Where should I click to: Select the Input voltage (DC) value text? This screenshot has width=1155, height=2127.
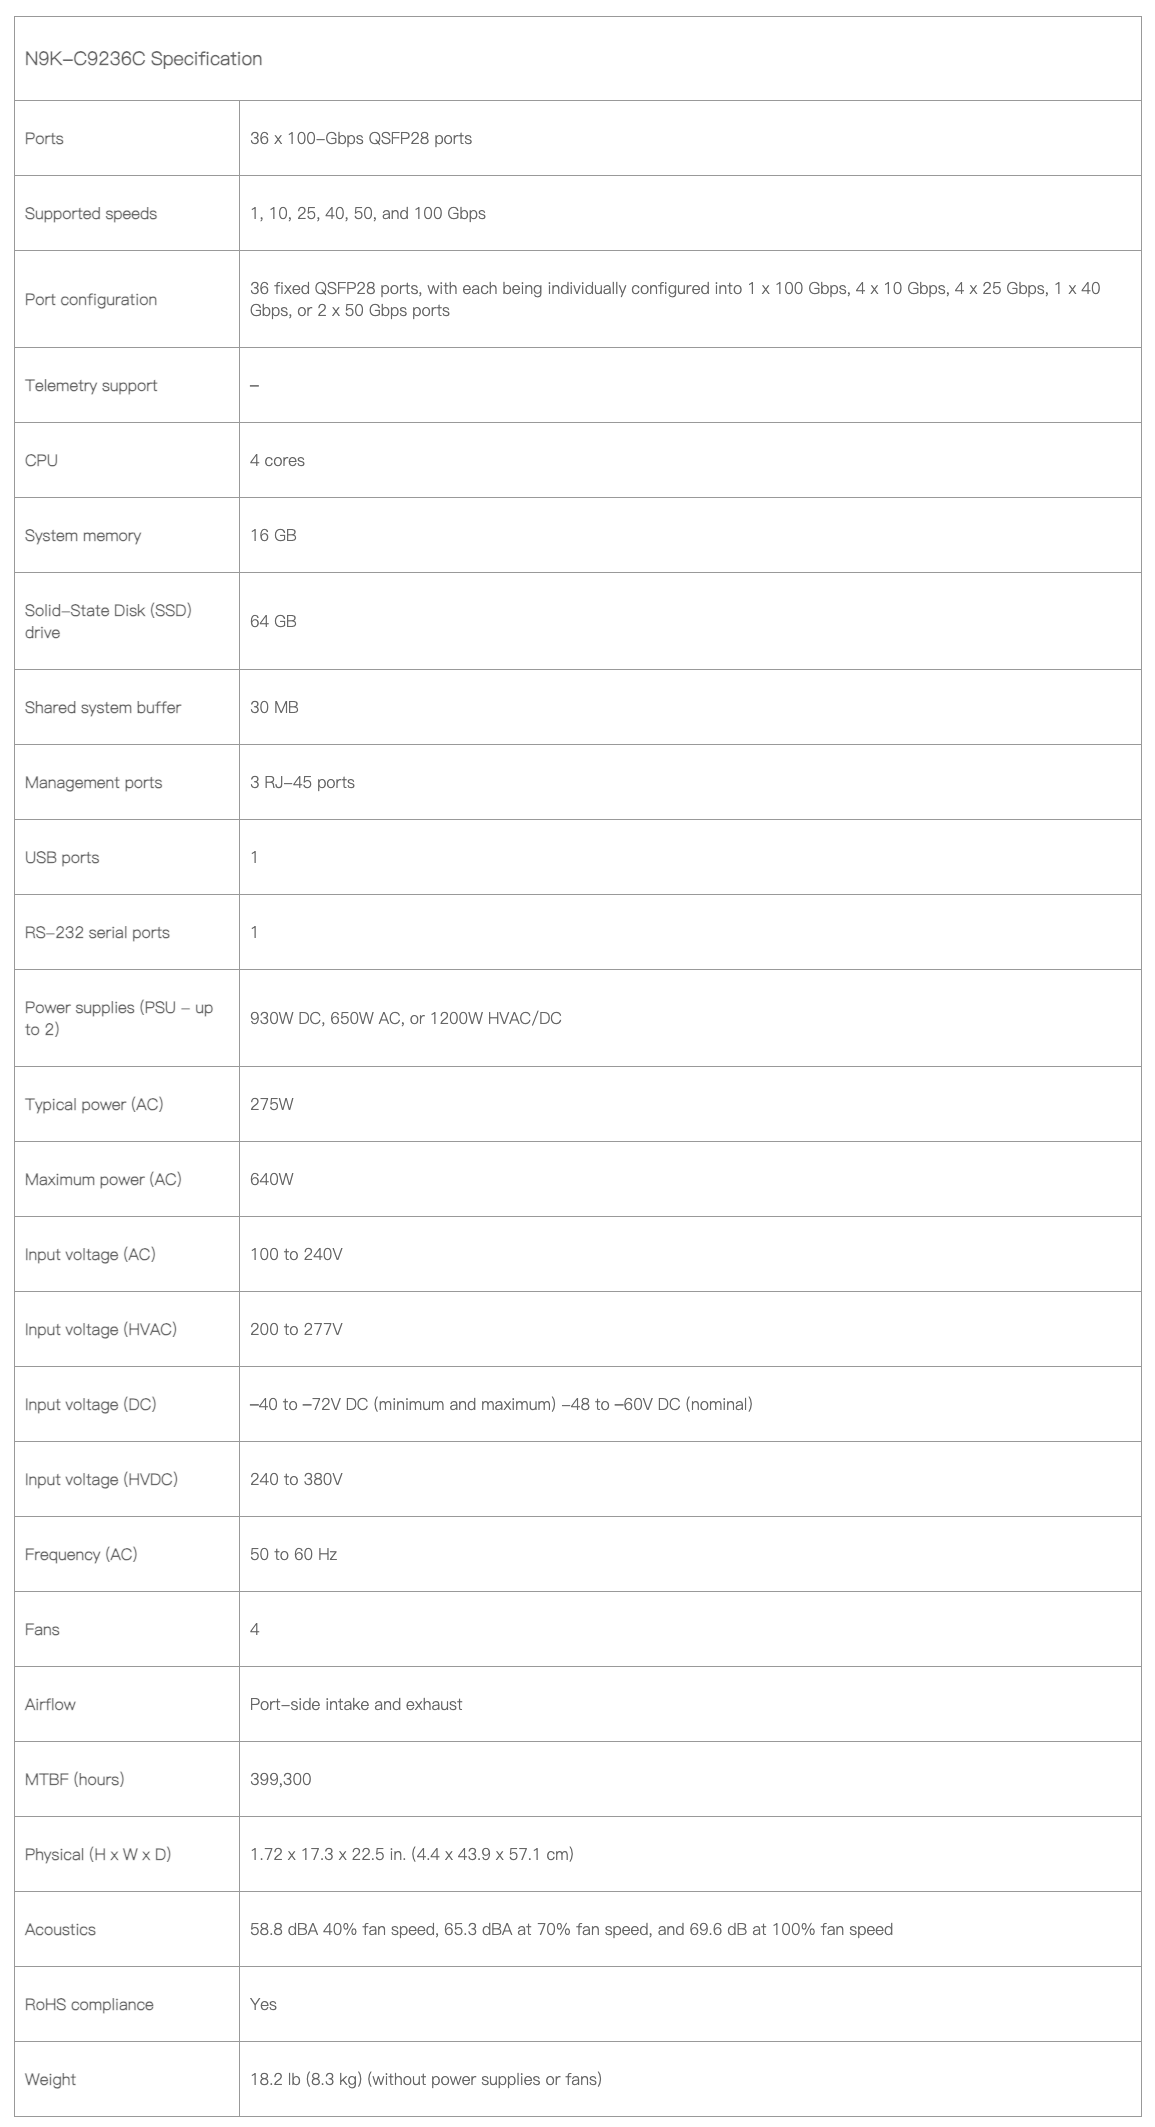click(500, 1404)
